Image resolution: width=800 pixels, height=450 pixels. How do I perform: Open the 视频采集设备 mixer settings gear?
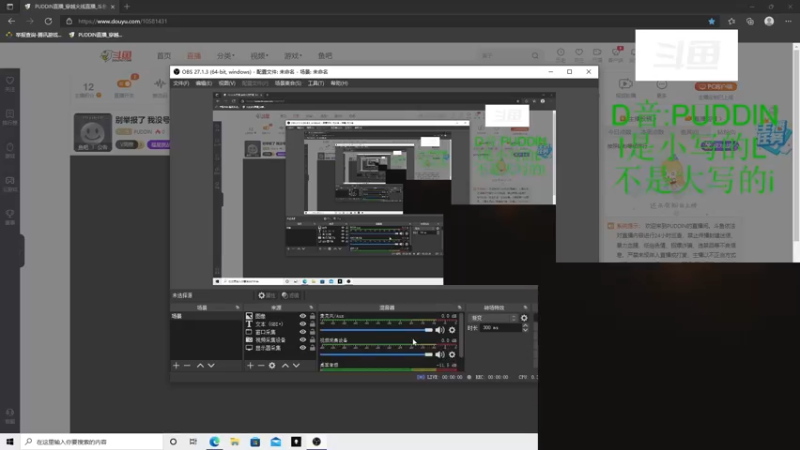452,354
